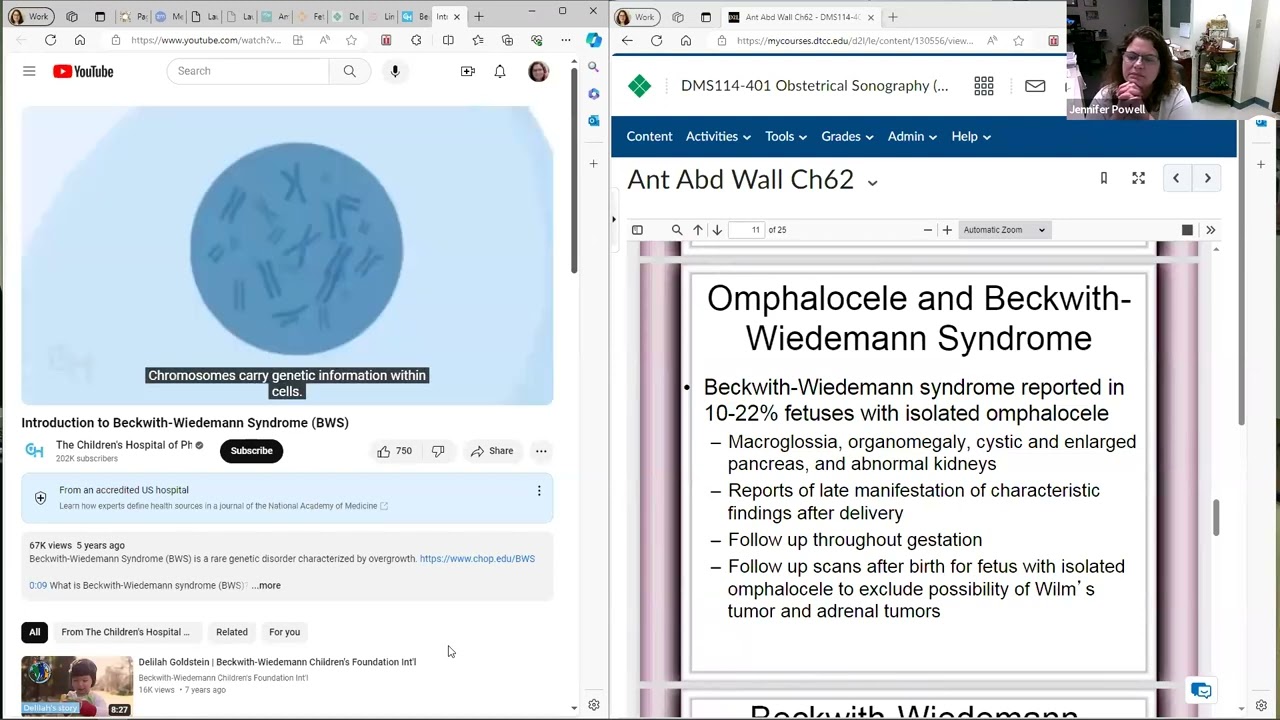Open the chop.edu/BWS link in description
The height and width of the screenshot is (720, 1280).
[x=477, y=559]
